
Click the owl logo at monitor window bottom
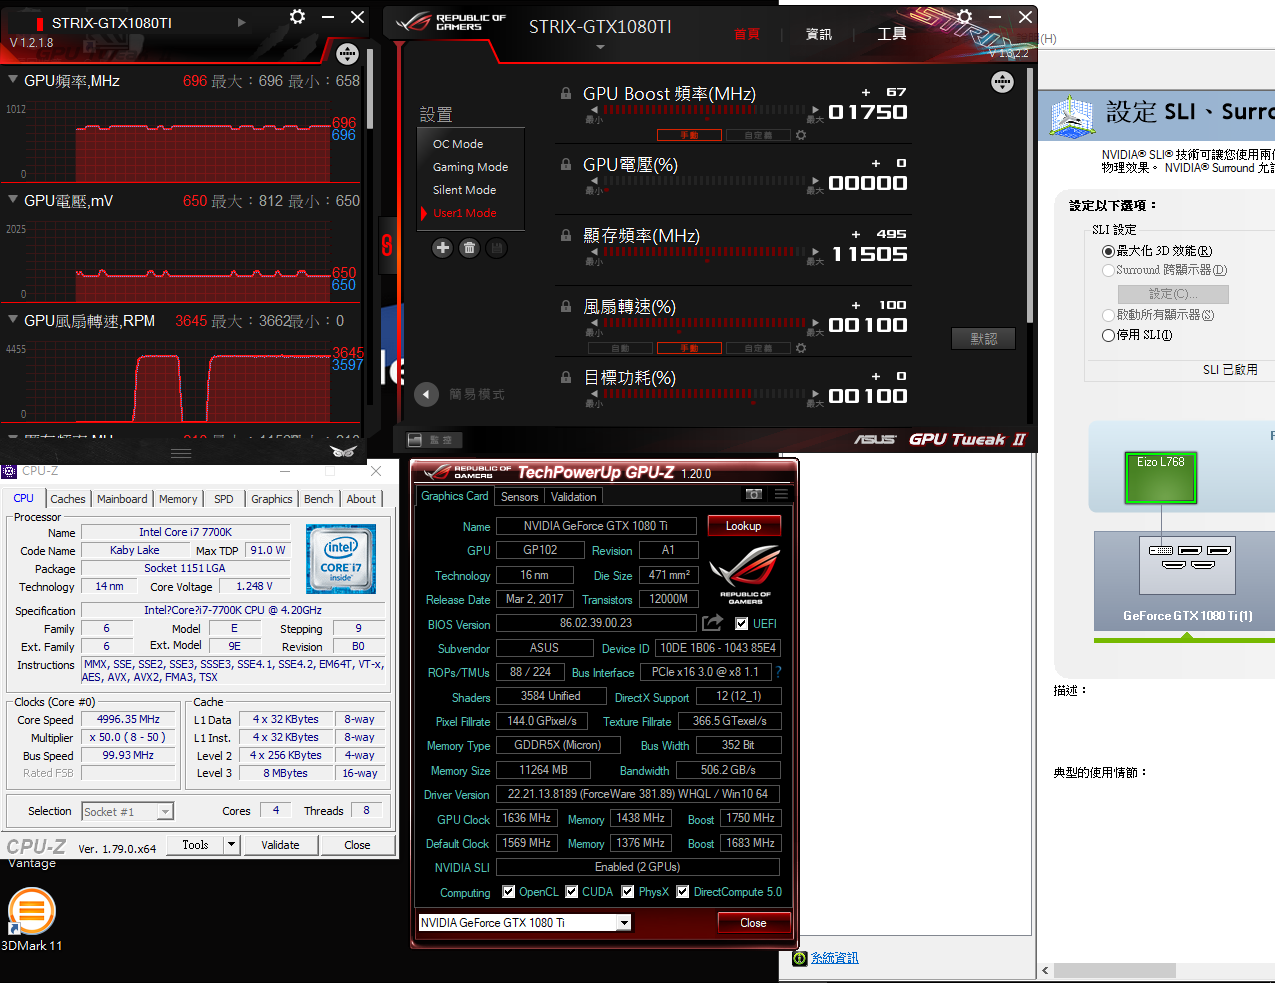coord(344,451)
